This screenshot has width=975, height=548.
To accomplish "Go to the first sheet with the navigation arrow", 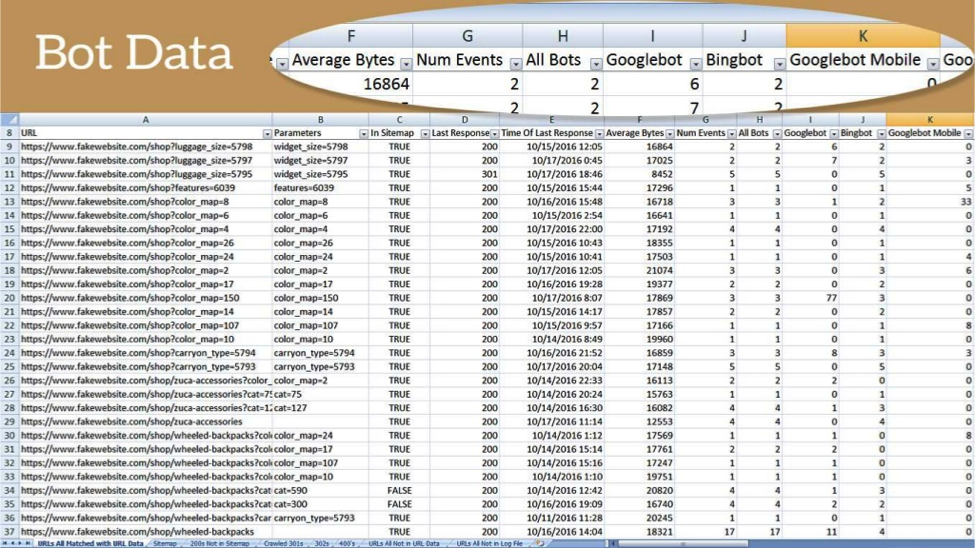I will point(5,543).
